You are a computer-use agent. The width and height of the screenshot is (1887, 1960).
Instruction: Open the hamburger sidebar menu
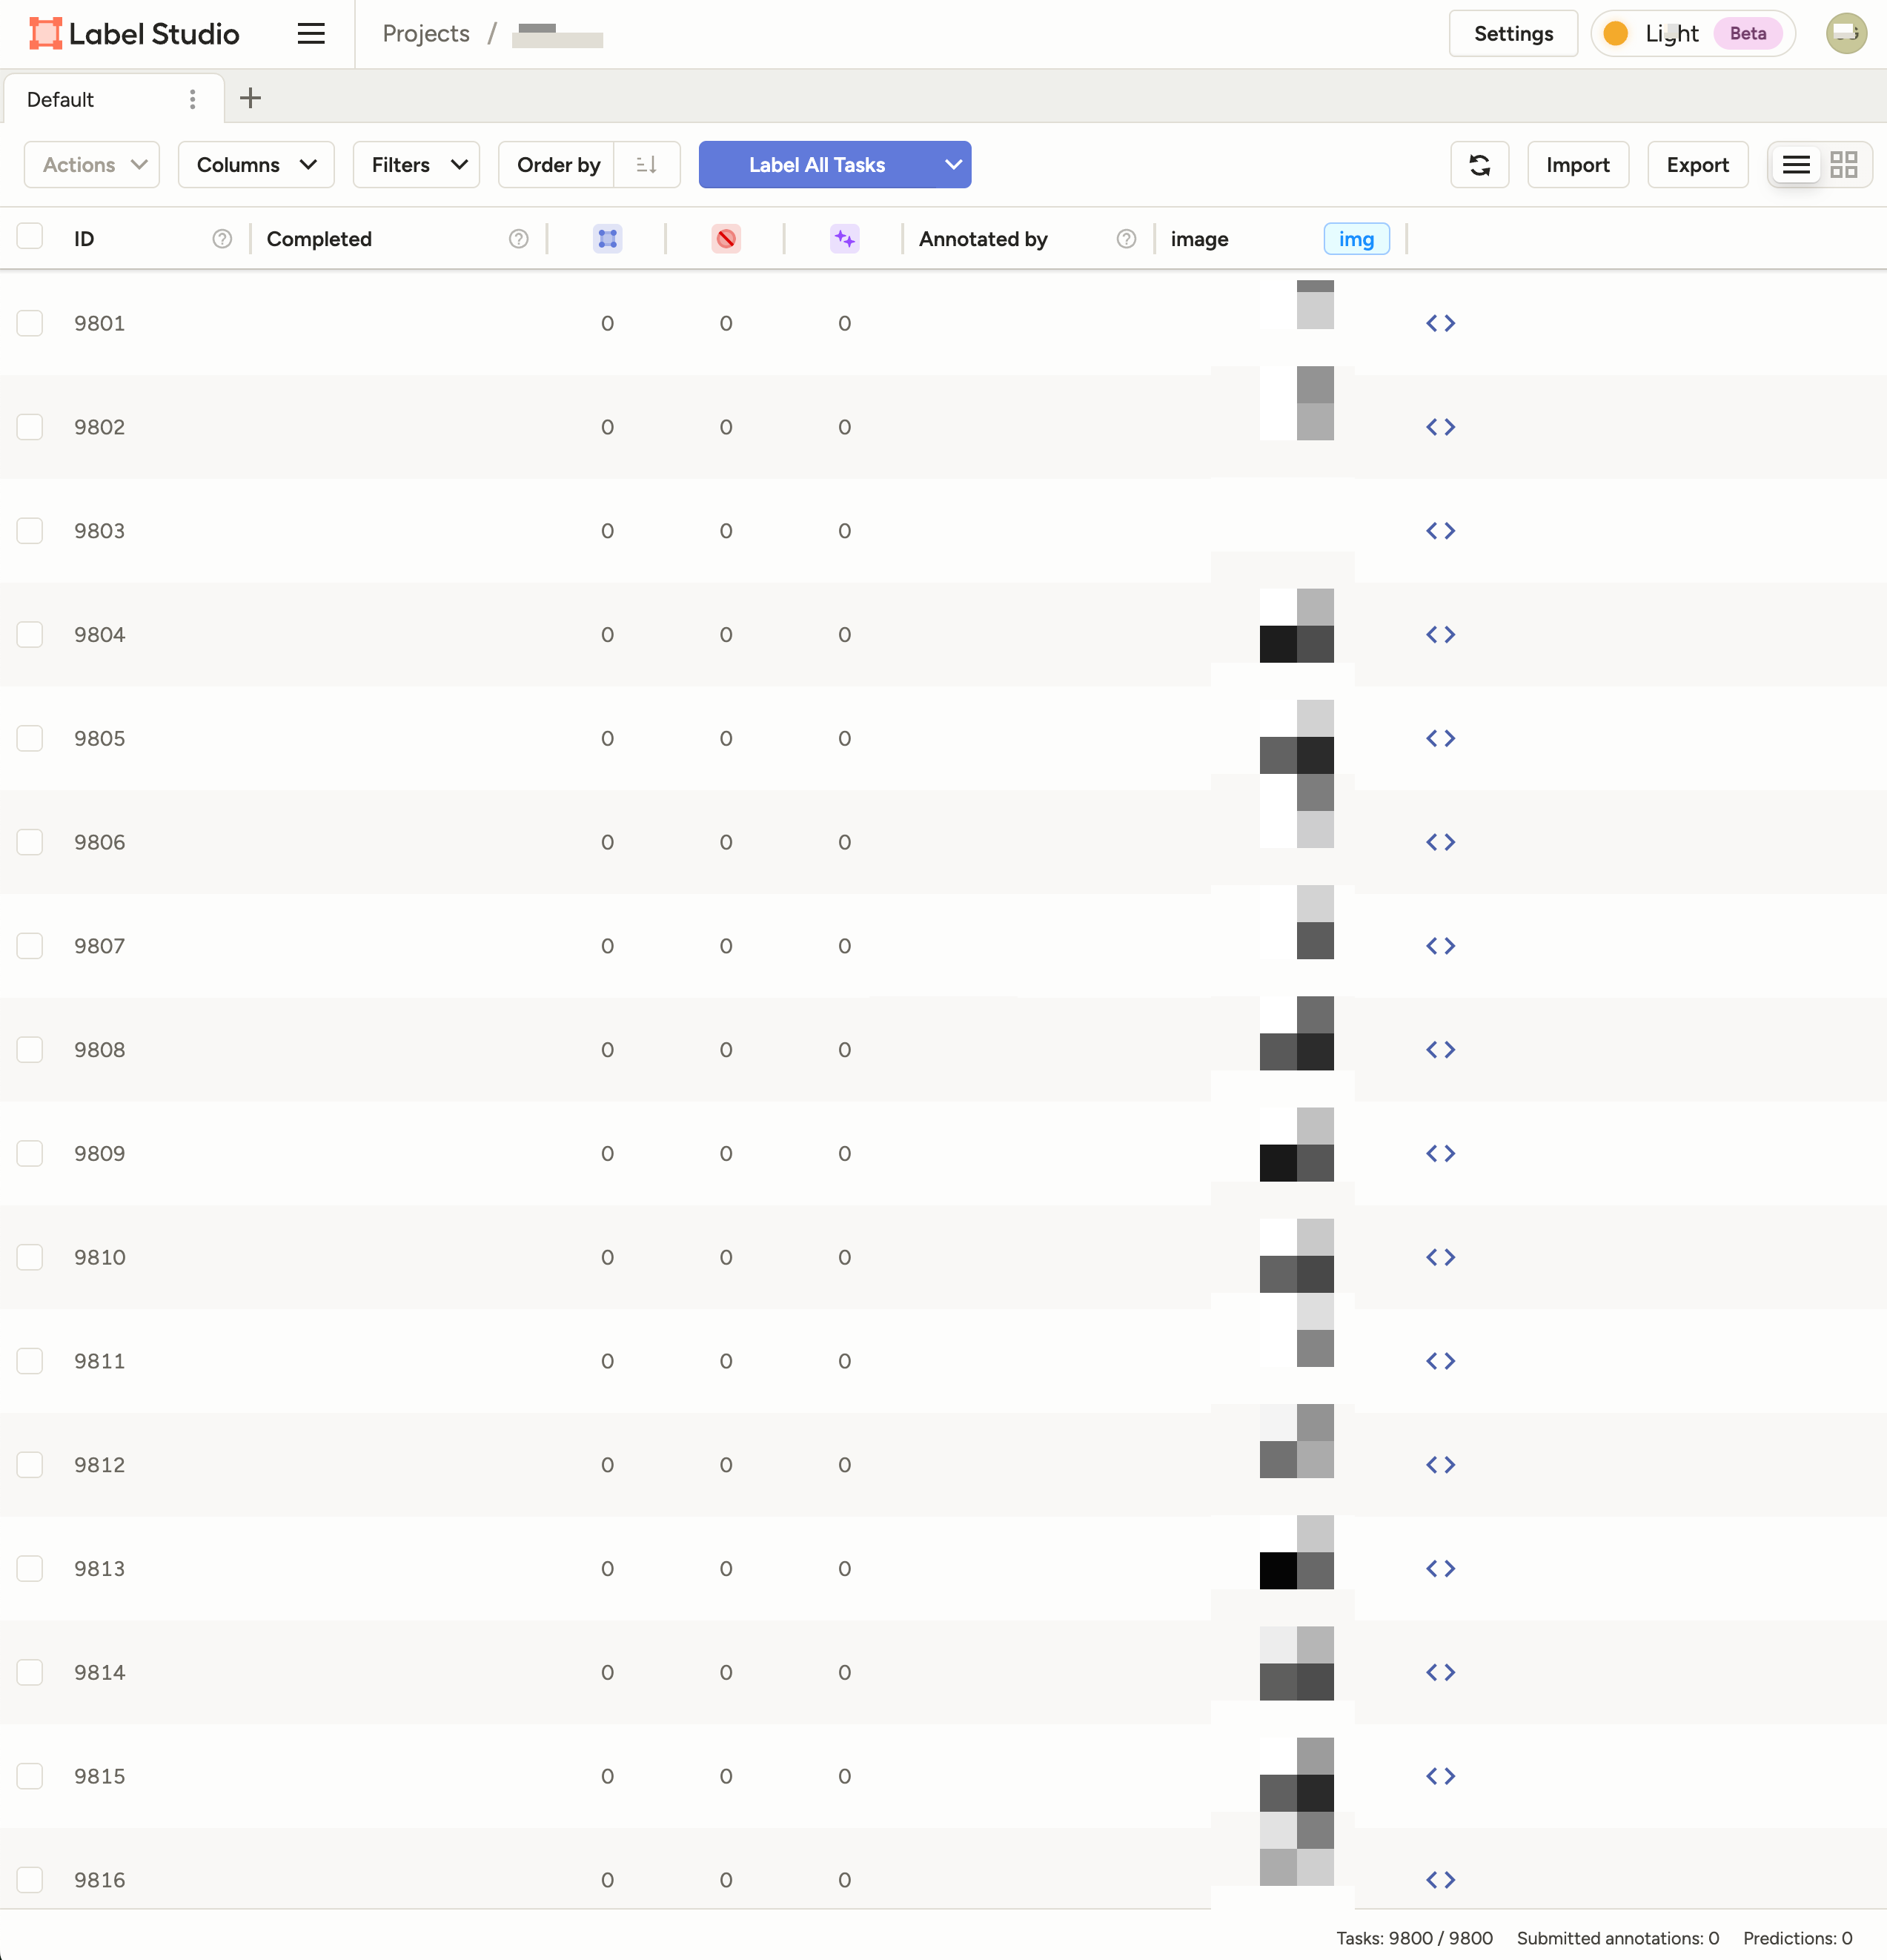(311, 34)
